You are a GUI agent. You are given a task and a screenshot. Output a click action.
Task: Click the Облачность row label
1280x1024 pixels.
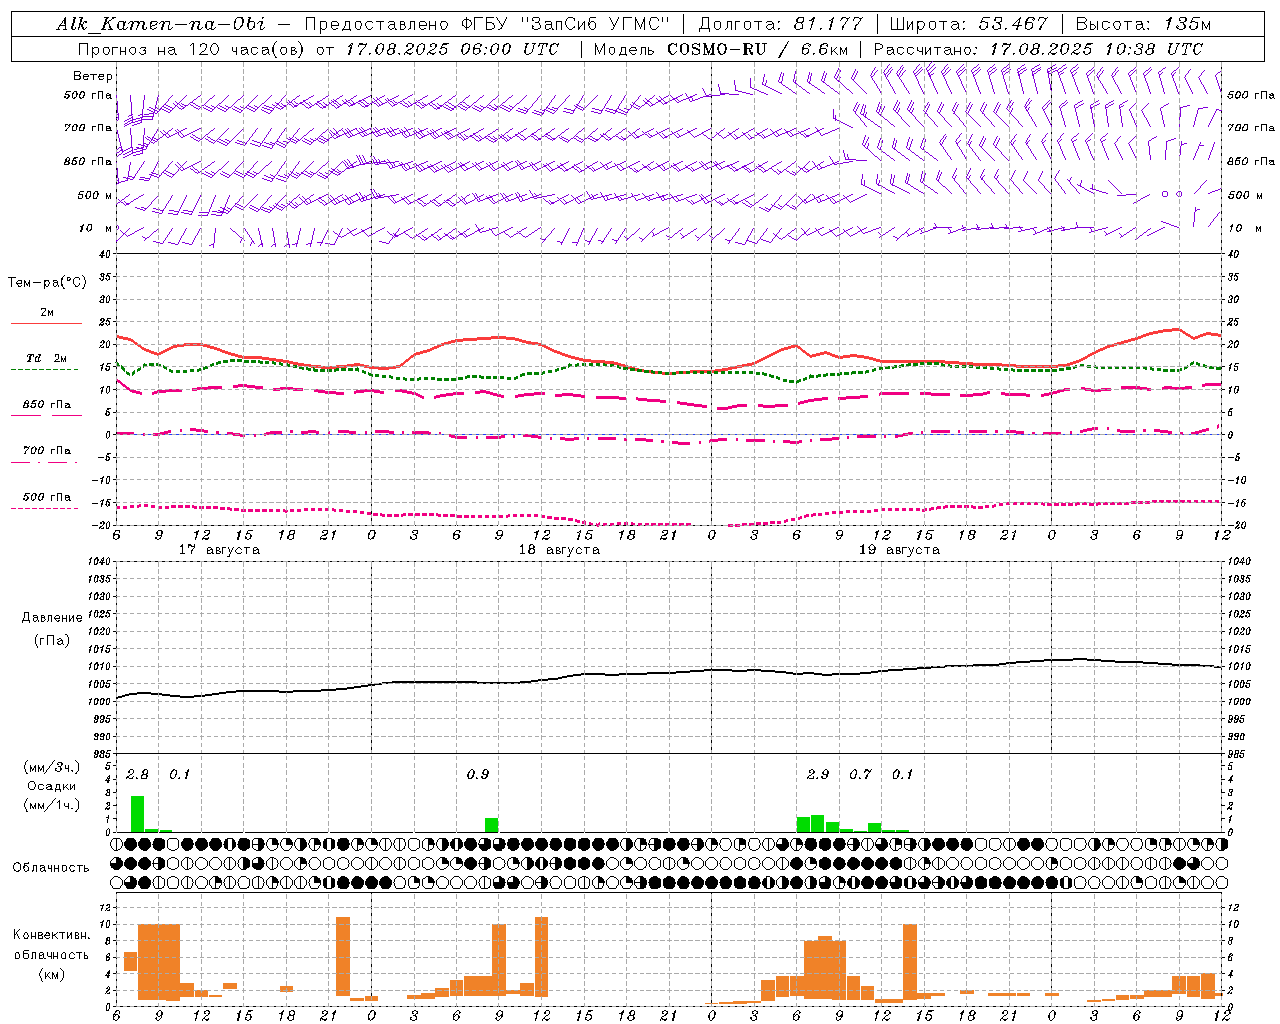(51, 867)
